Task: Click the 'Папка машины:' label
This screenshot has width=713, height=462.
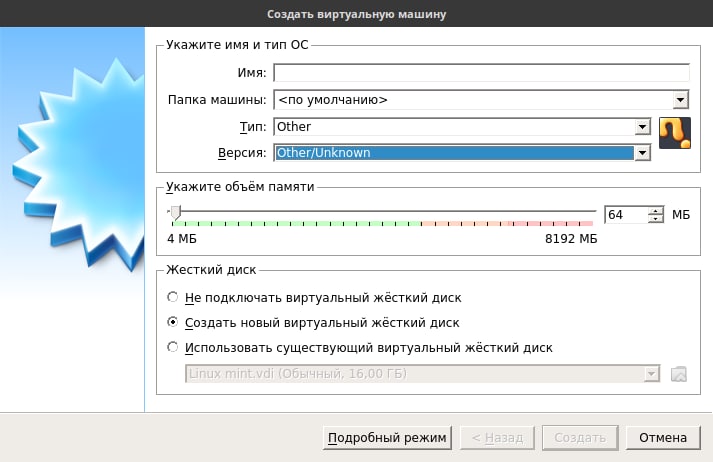Action: (x=217, y=100)
